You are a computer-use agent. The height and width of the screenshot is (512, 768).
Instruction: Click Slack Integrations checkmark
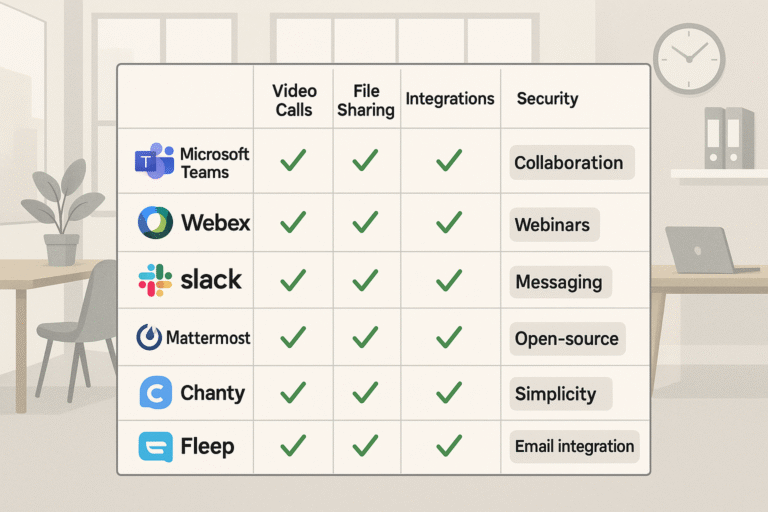[449, 280]
